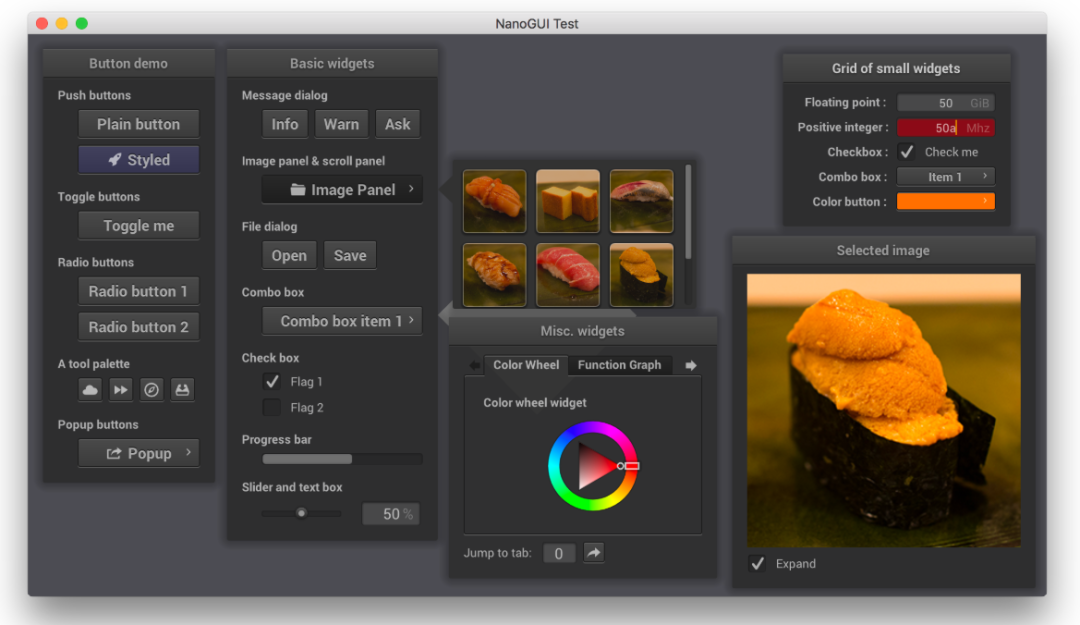Viewport: 1080px width, 625px height.
Task: Select the sea urchin gunkan thumbnail
Action: click(641, 275)
